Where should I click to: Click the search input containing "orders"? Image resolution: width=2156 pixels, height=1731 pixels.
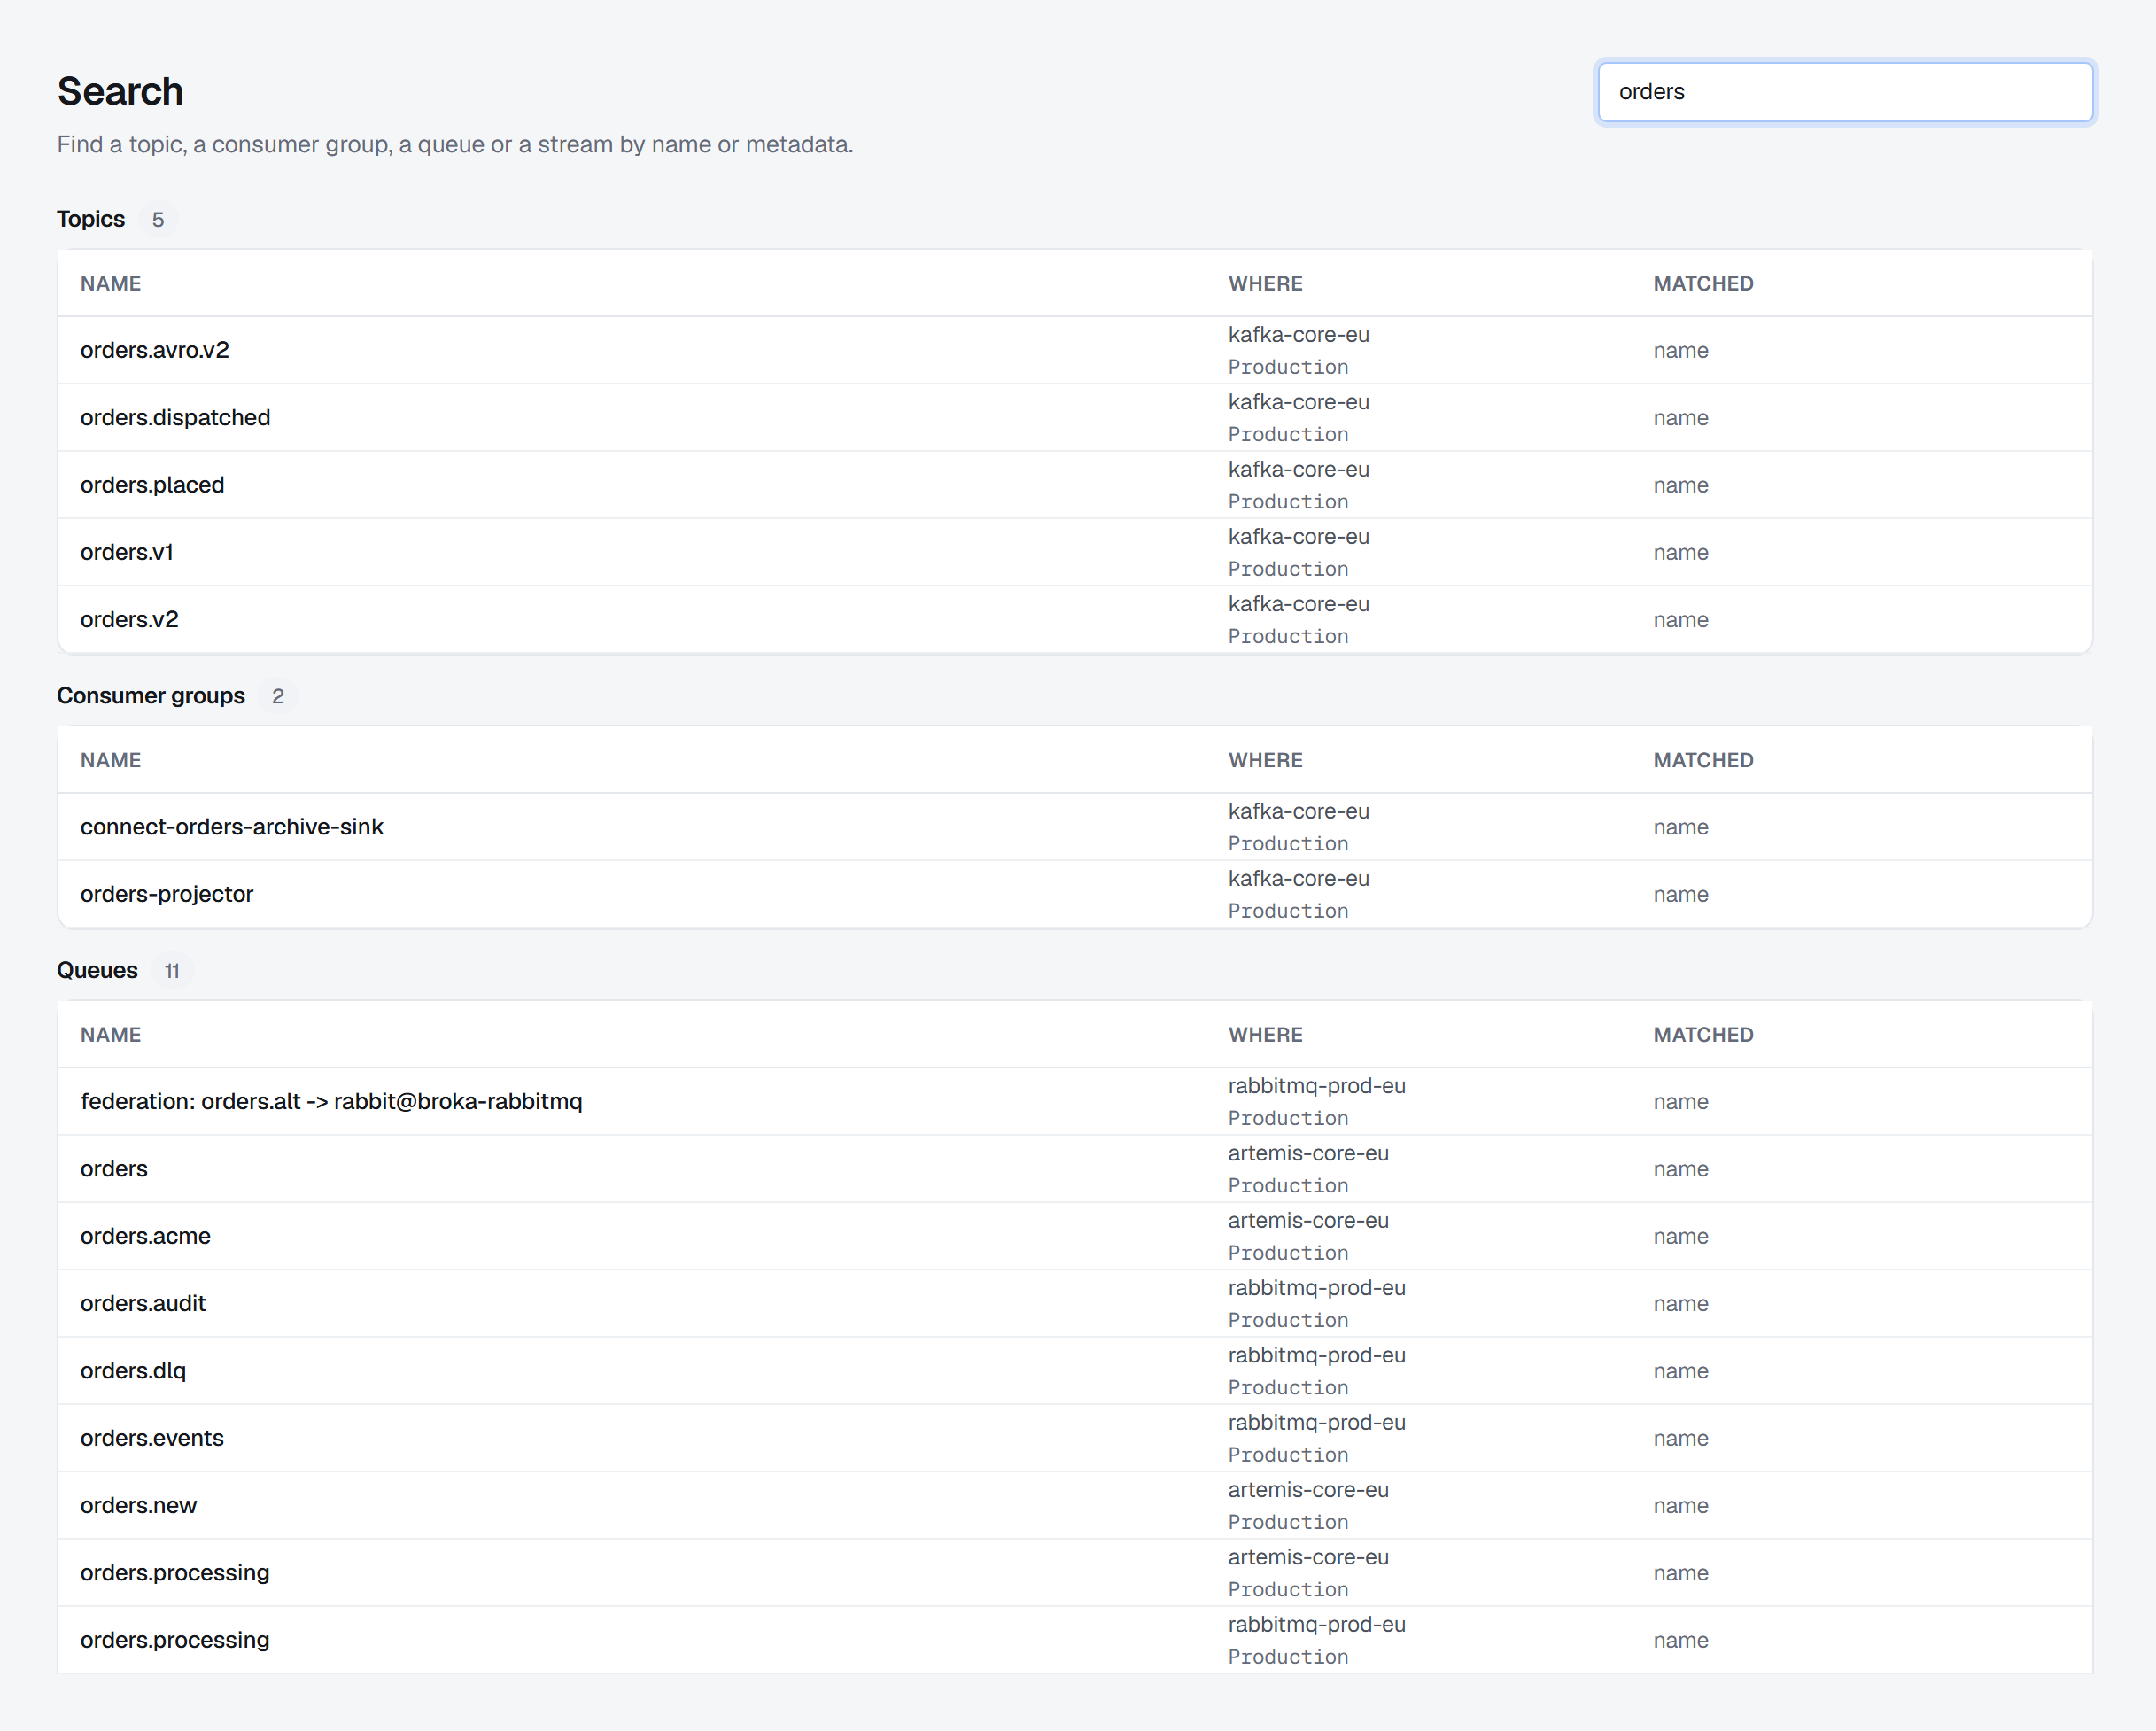(x=1845, y=92)
